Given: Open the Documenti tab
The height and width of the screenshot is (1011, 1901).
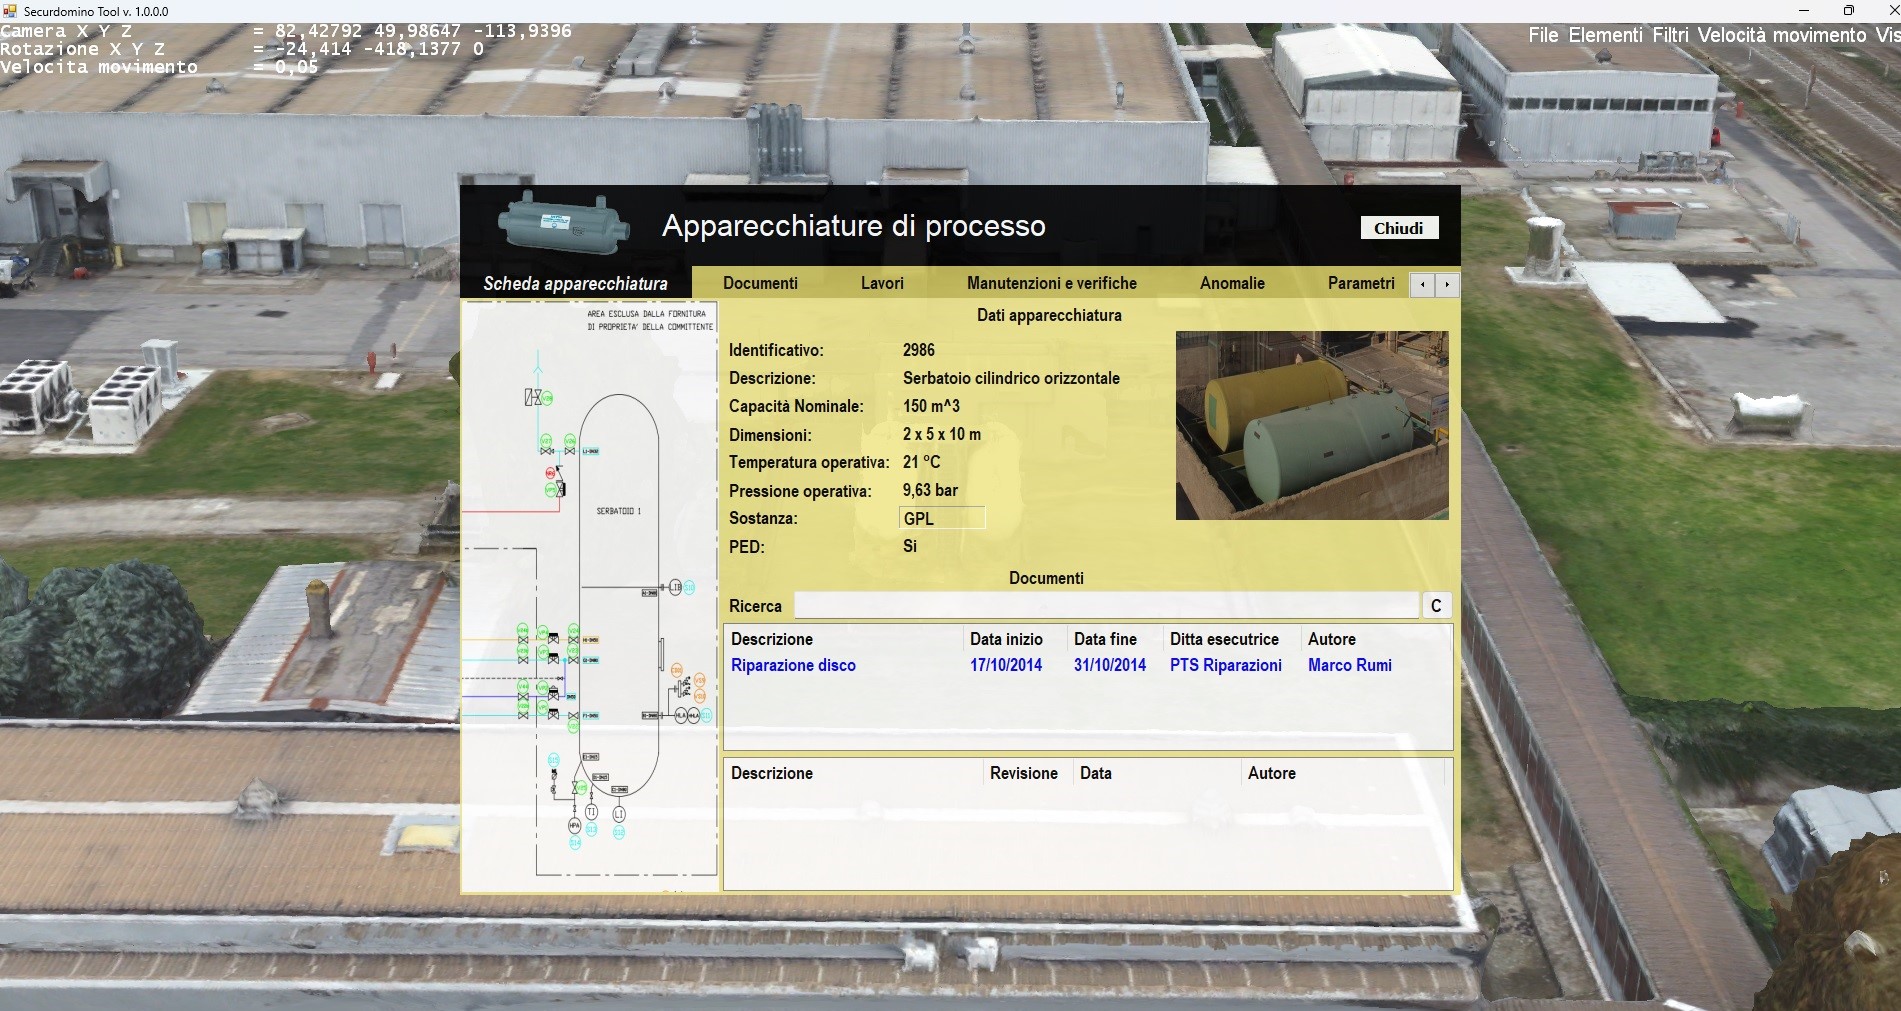Looking at the screenshot, I should coord(760,283).
